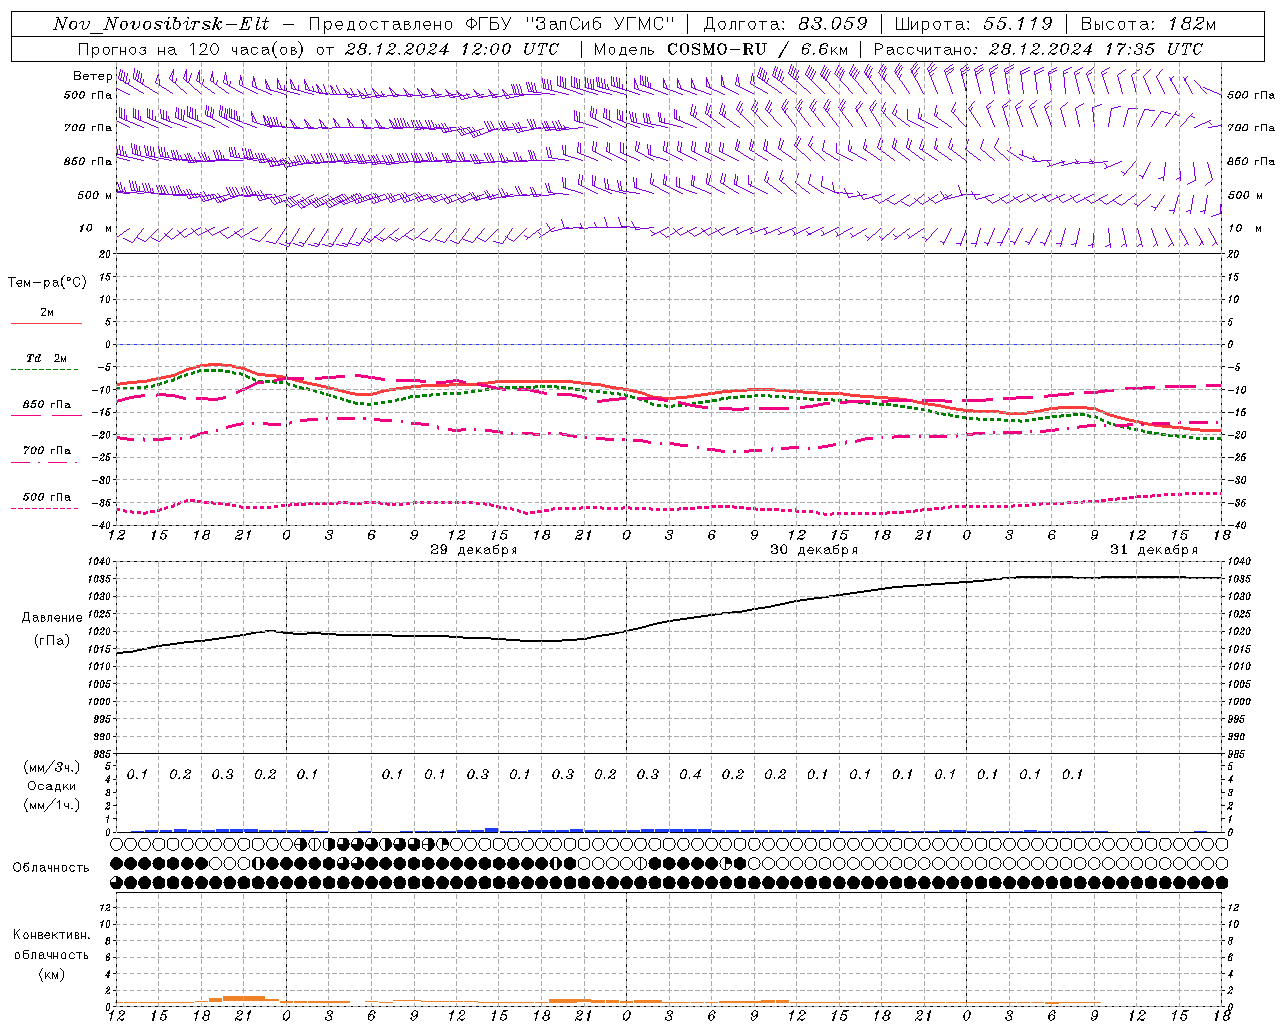This screenshot has width=1280, height=1024.
Task: Click the 'Осадки' precipitation label
Action: (x=52, y=786)
